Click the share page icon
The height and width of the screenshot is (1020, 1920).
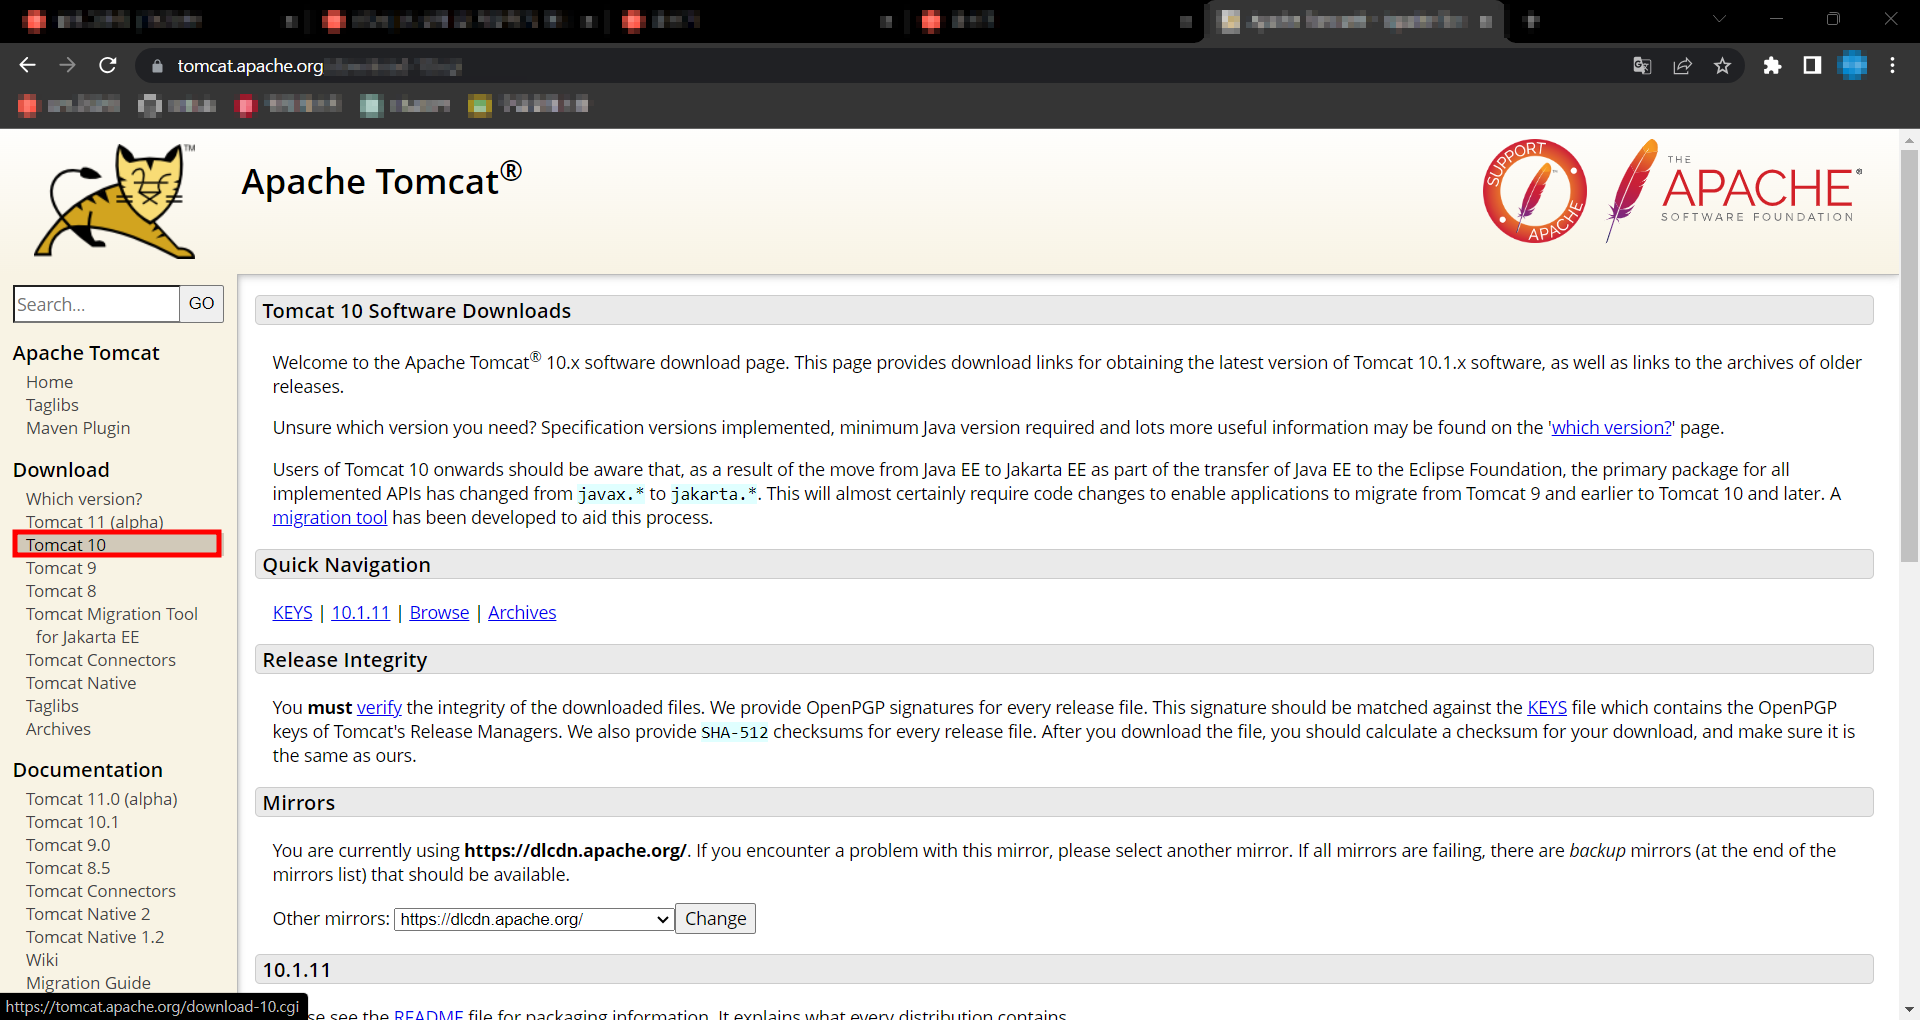click(x=1682, y=66)
